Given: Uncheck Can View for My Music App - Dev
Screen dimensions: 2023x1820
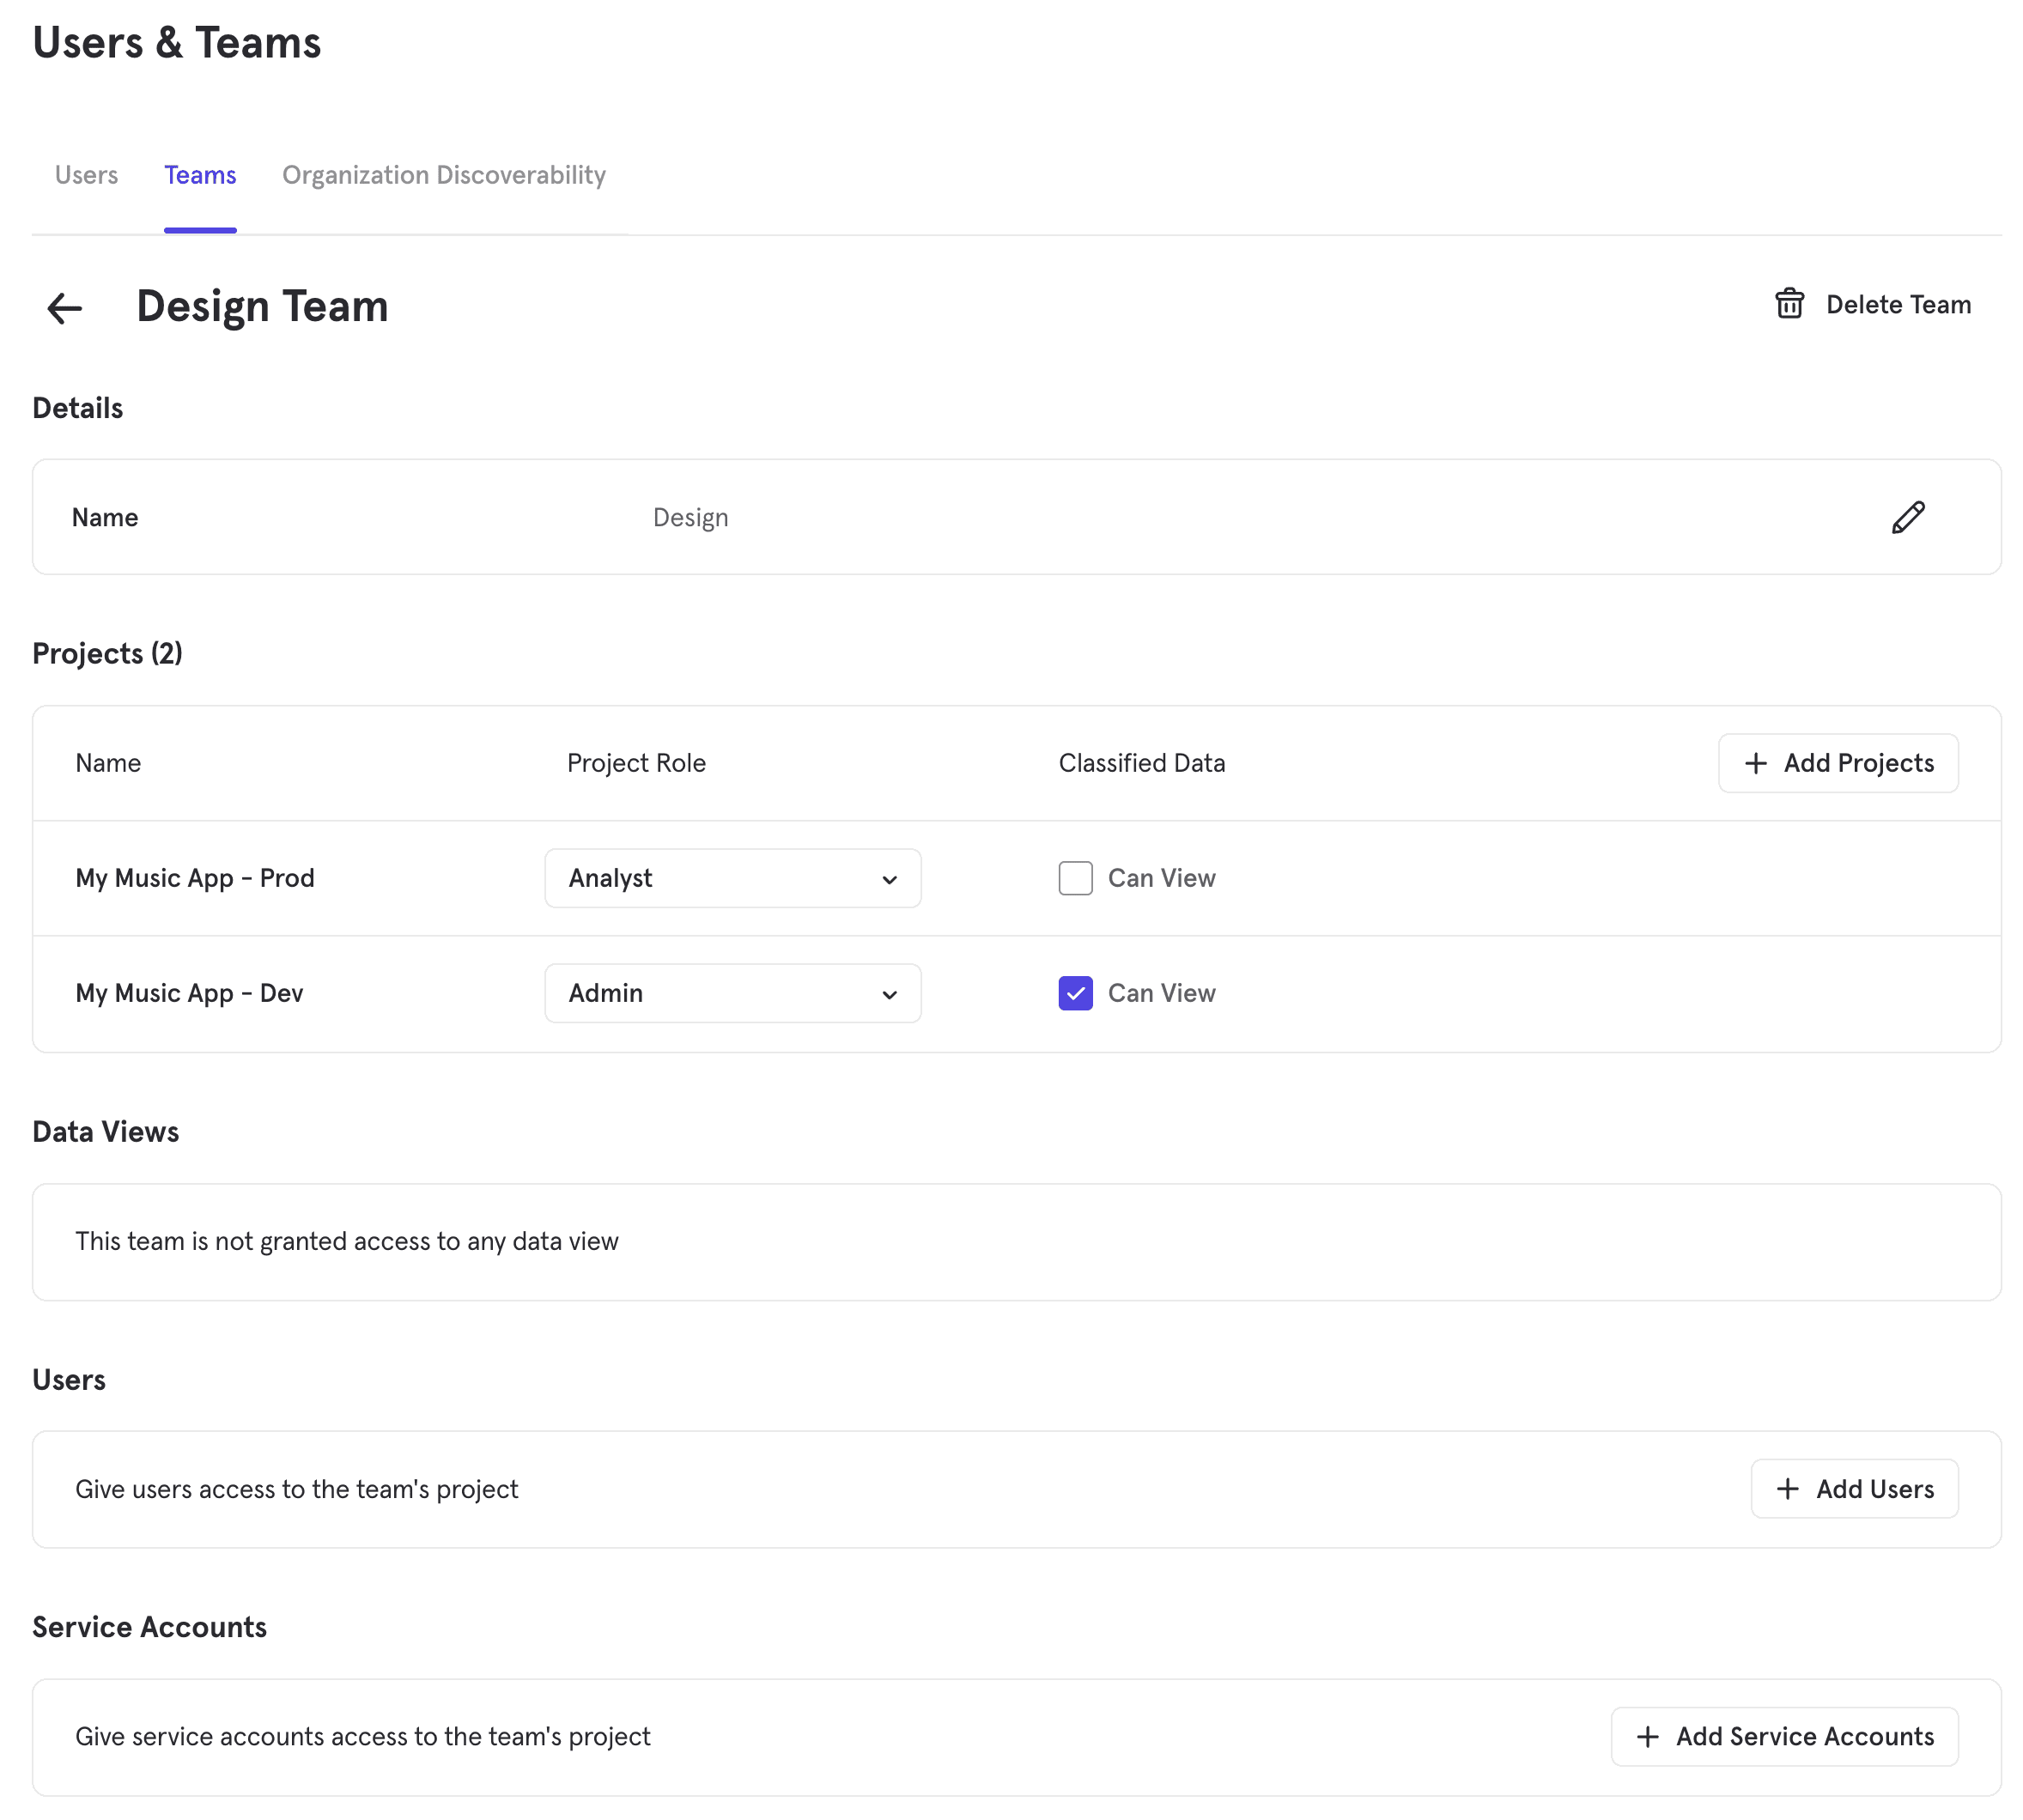Looking at the screenshot, I should coord(1075,993).
